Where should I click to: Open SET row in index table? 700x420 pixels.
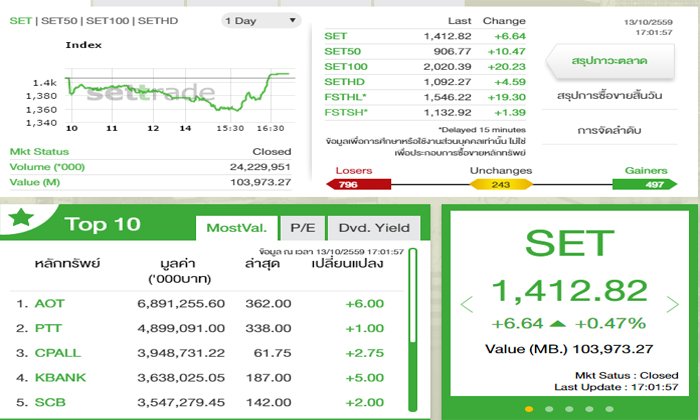point(425,36)
